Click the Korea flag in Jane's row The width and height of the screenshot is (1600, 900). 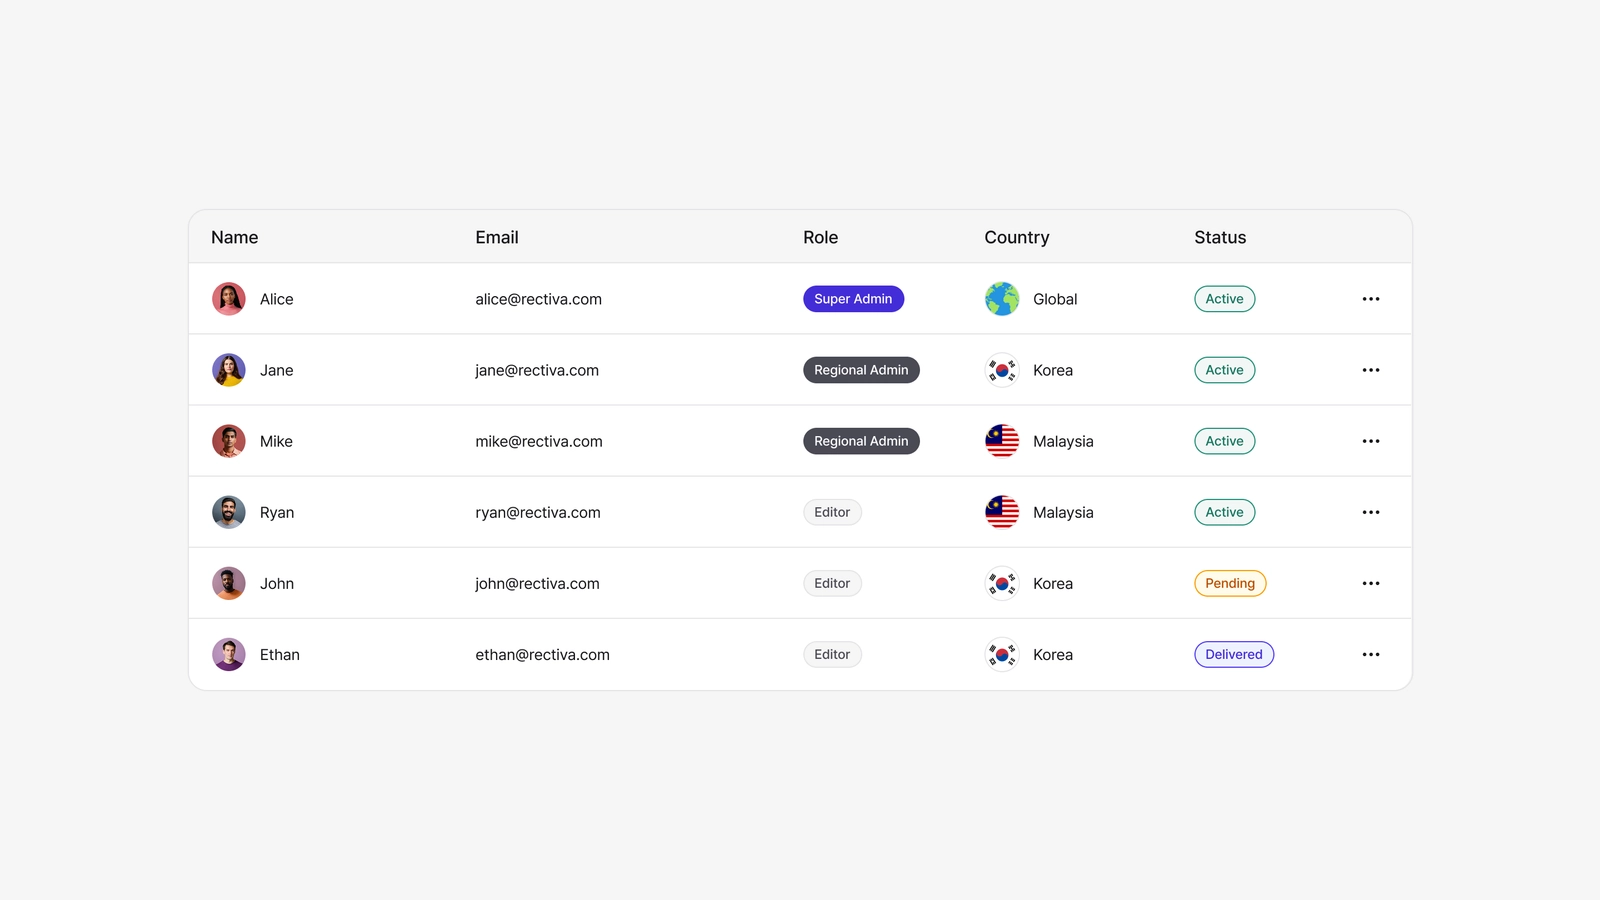point(1002,370)
